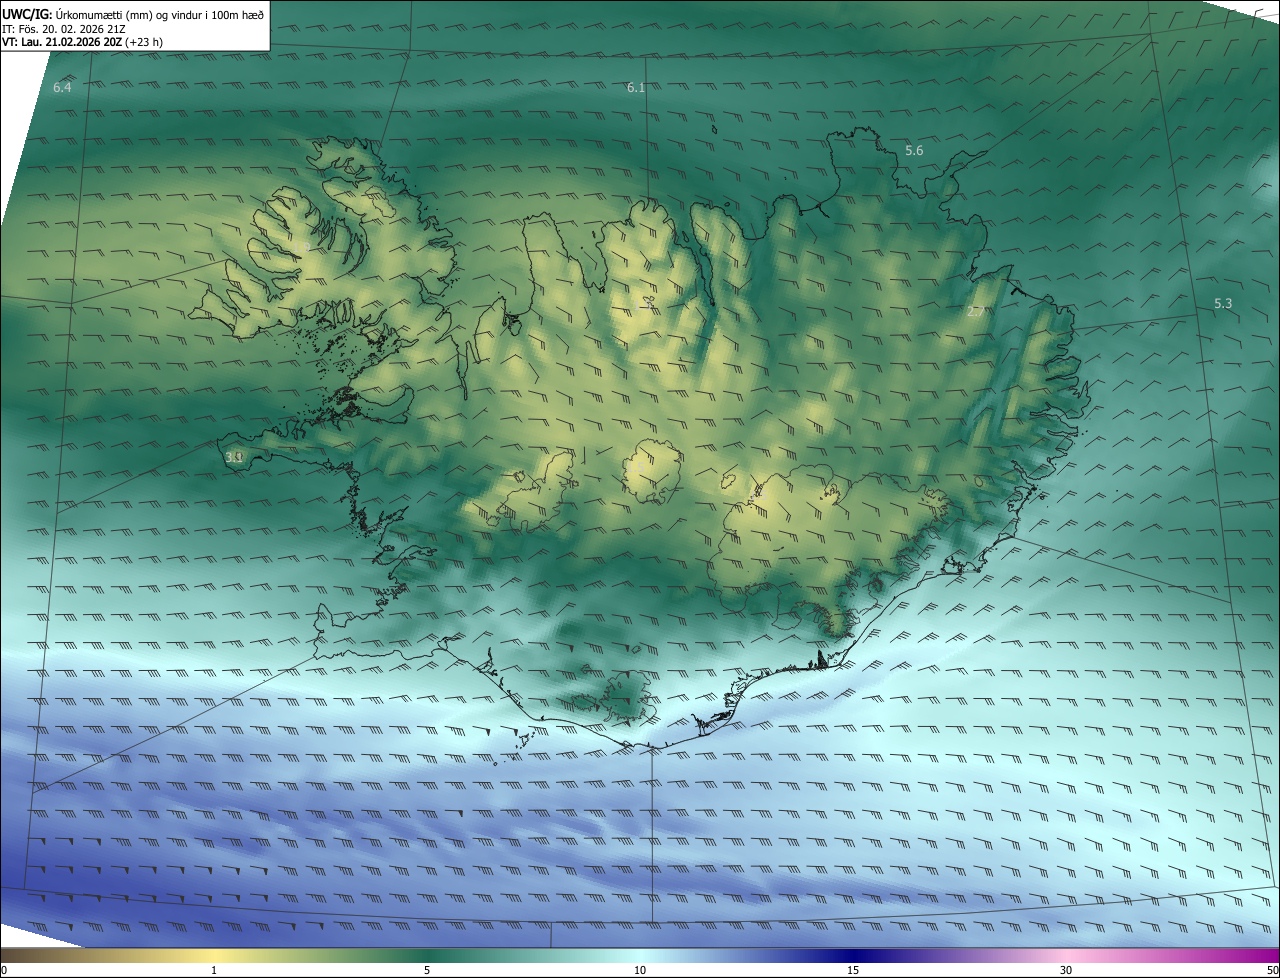Click the 6.1 value label
The height and width of the screenshot is (978, 1280).
(x=636, y=88)
